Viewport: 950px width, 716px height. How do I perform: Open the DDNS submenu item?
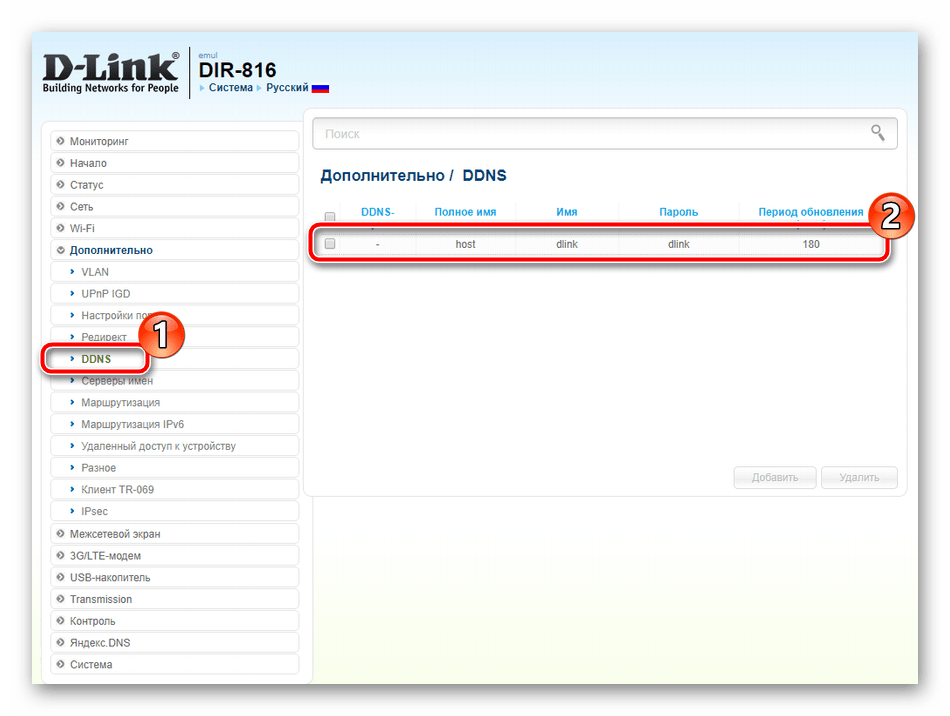pos(174,359)
